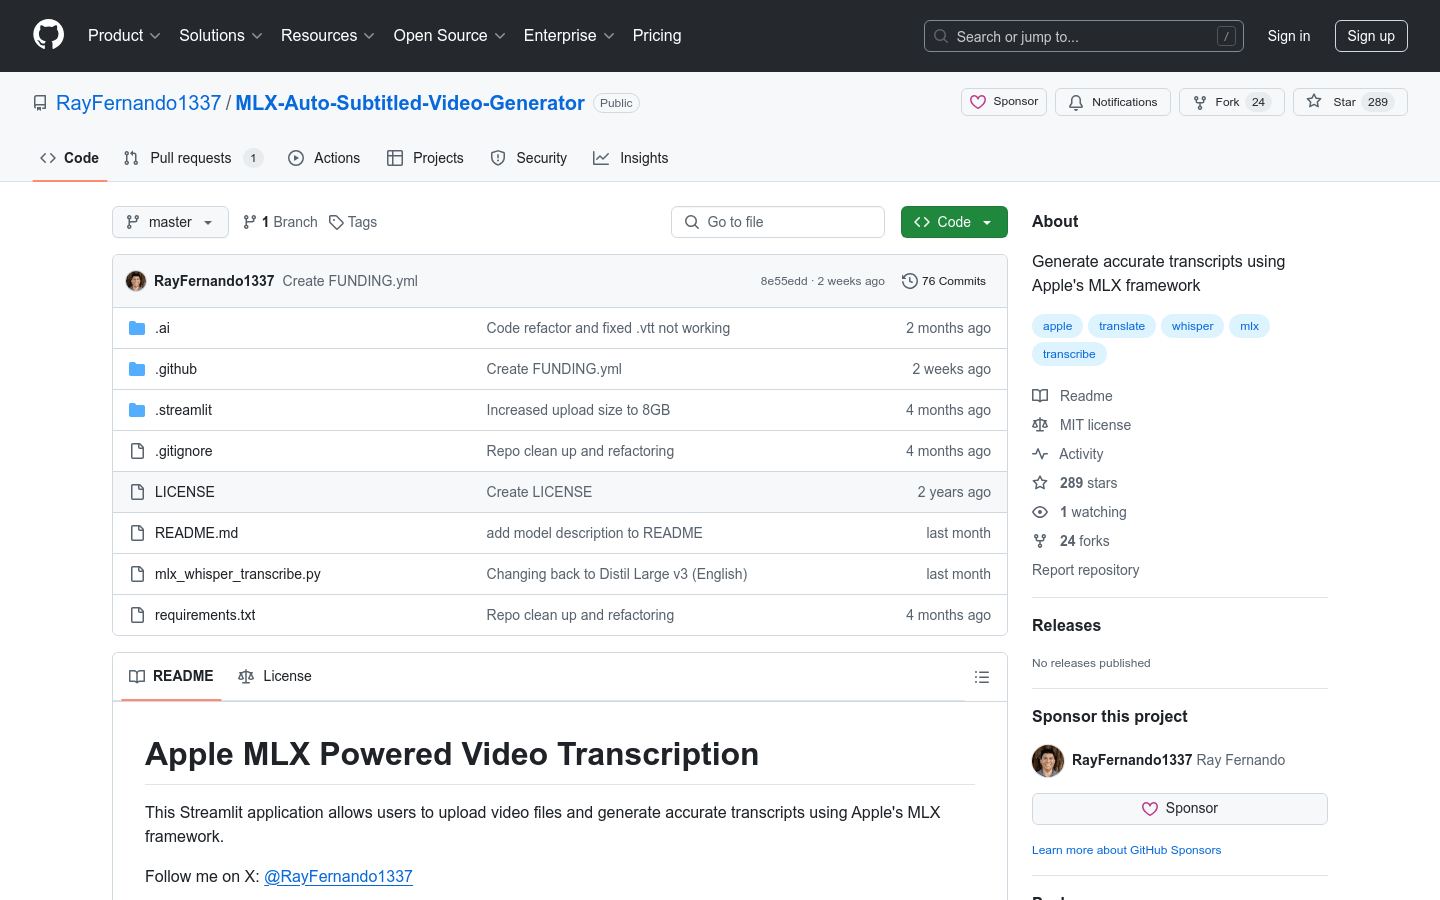Open the latest commit Create FUNDING.yml
Image resolution: width=1440 pixels, height=900 pixels.
click(x=350, y=281)
